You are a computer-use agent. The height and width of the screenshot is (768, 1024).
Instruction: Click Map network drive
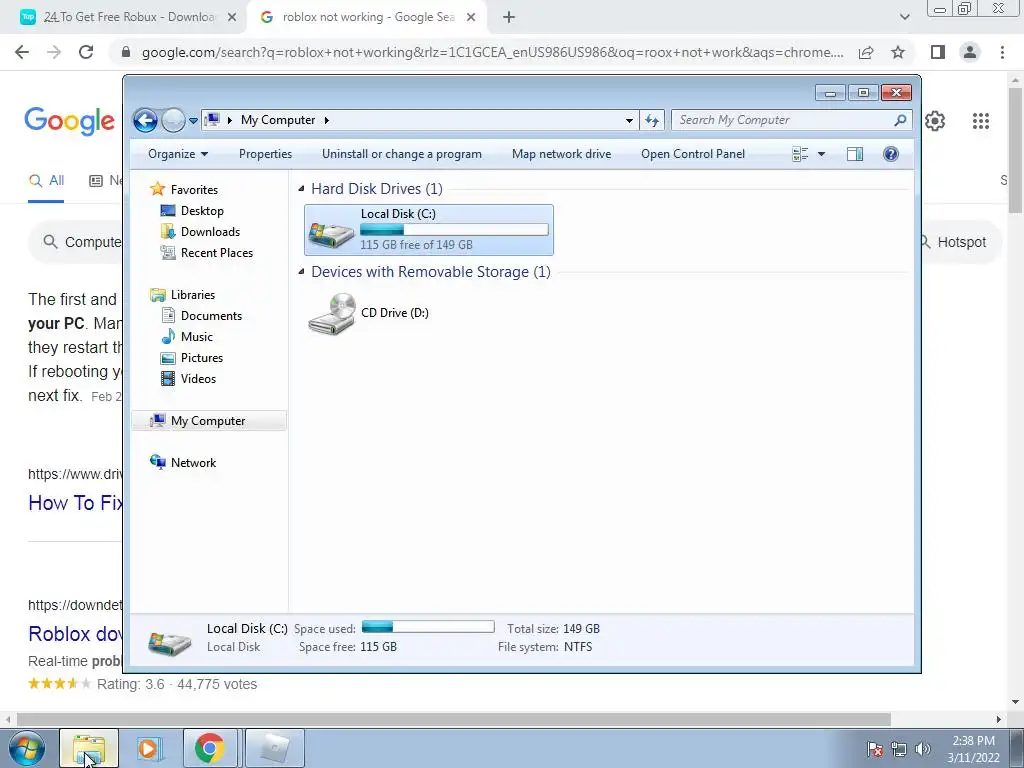[x=562, y=154]
